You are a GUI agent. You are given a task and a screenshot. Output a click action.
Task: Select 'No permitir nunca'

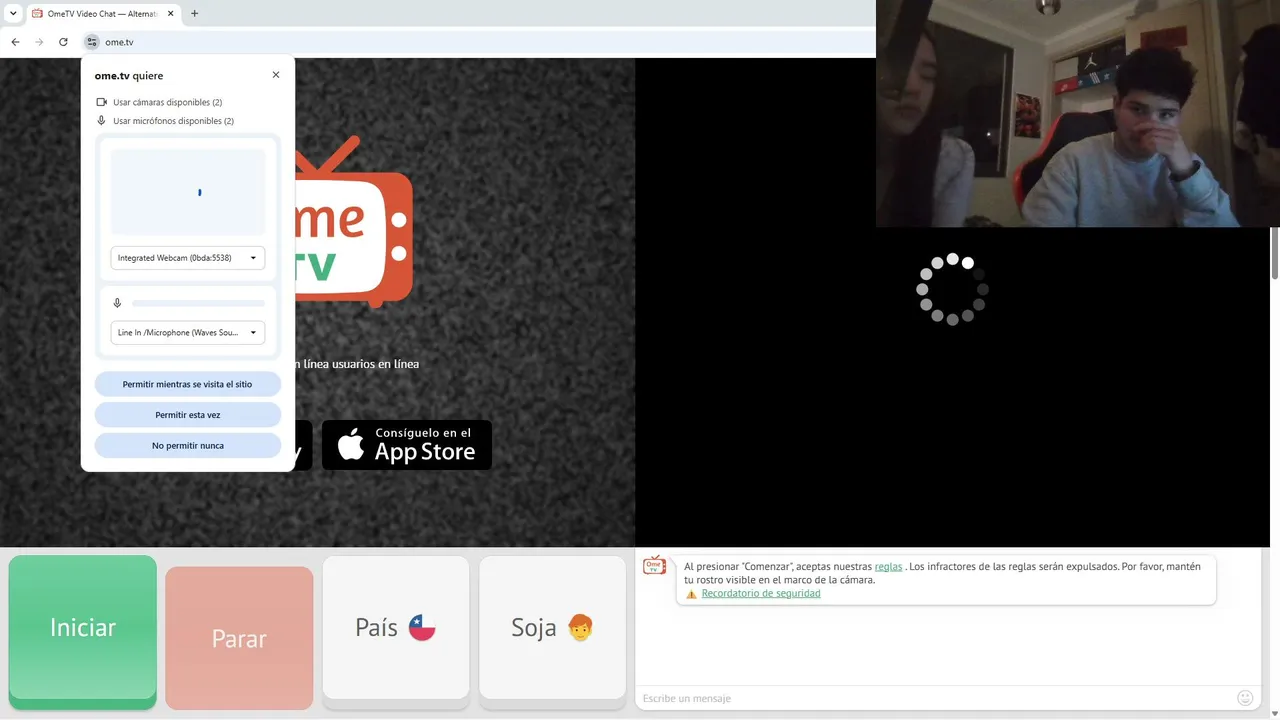pos(188,446)
